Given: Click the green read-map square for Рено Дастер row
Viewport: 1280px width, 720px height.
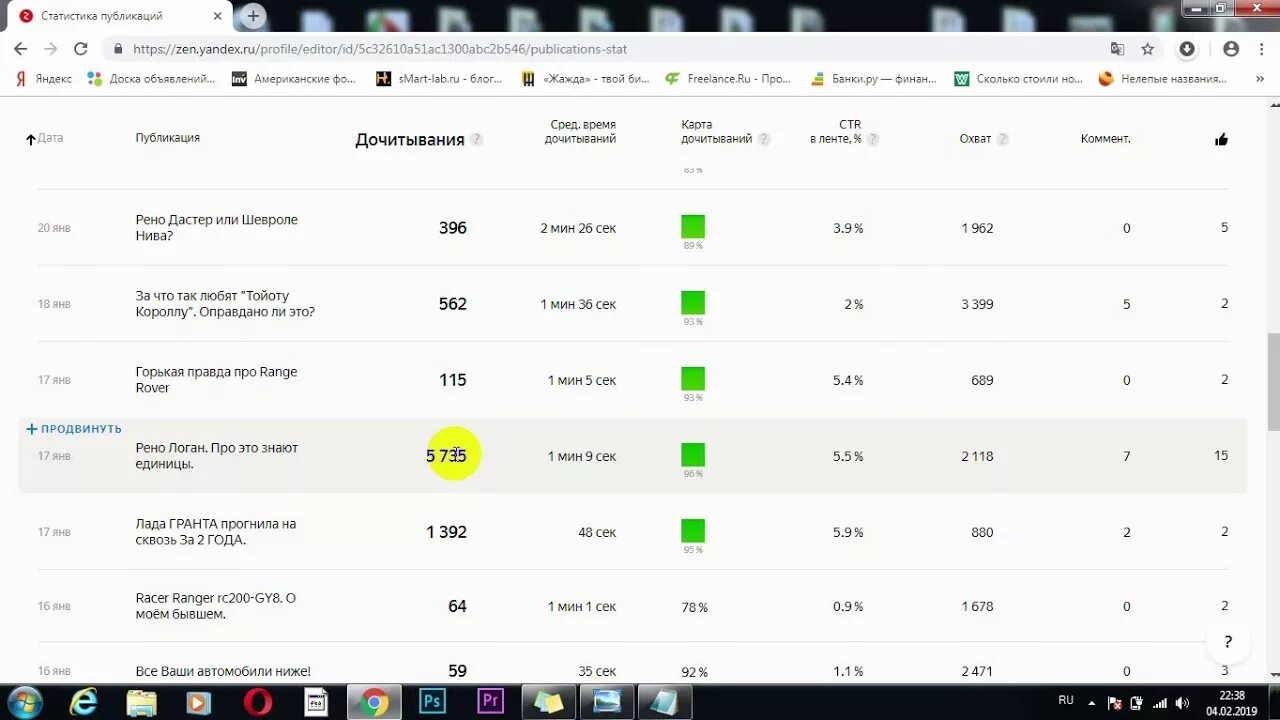Looking at the screenshot, I should point(693,227).
